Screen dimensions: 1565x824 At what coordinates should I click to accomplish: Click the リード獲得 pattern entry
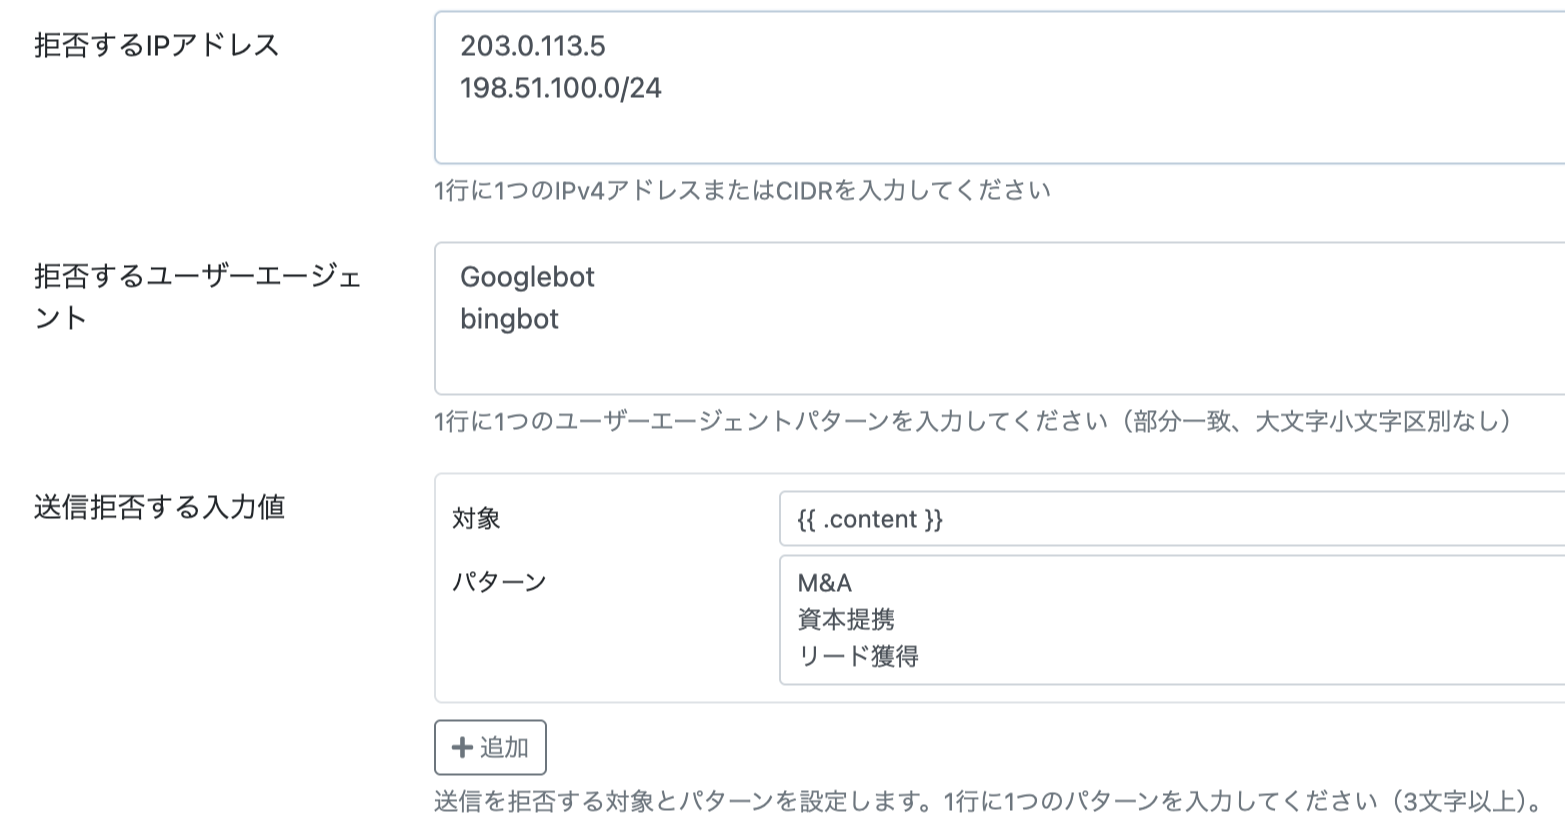860,656
